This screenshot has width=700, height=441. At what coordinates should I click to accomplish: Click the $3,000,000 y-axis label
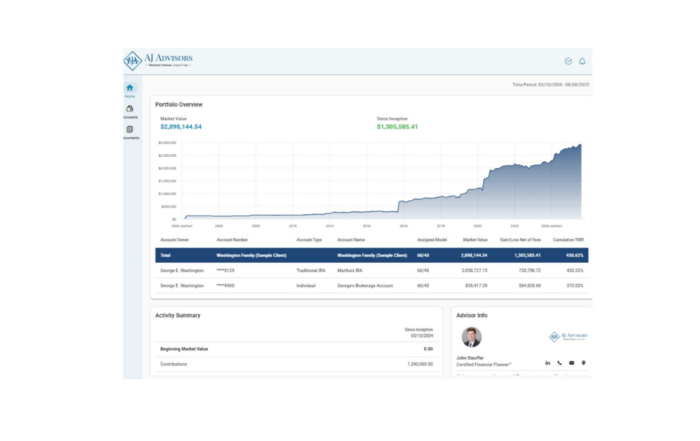[x=167, y=143]
